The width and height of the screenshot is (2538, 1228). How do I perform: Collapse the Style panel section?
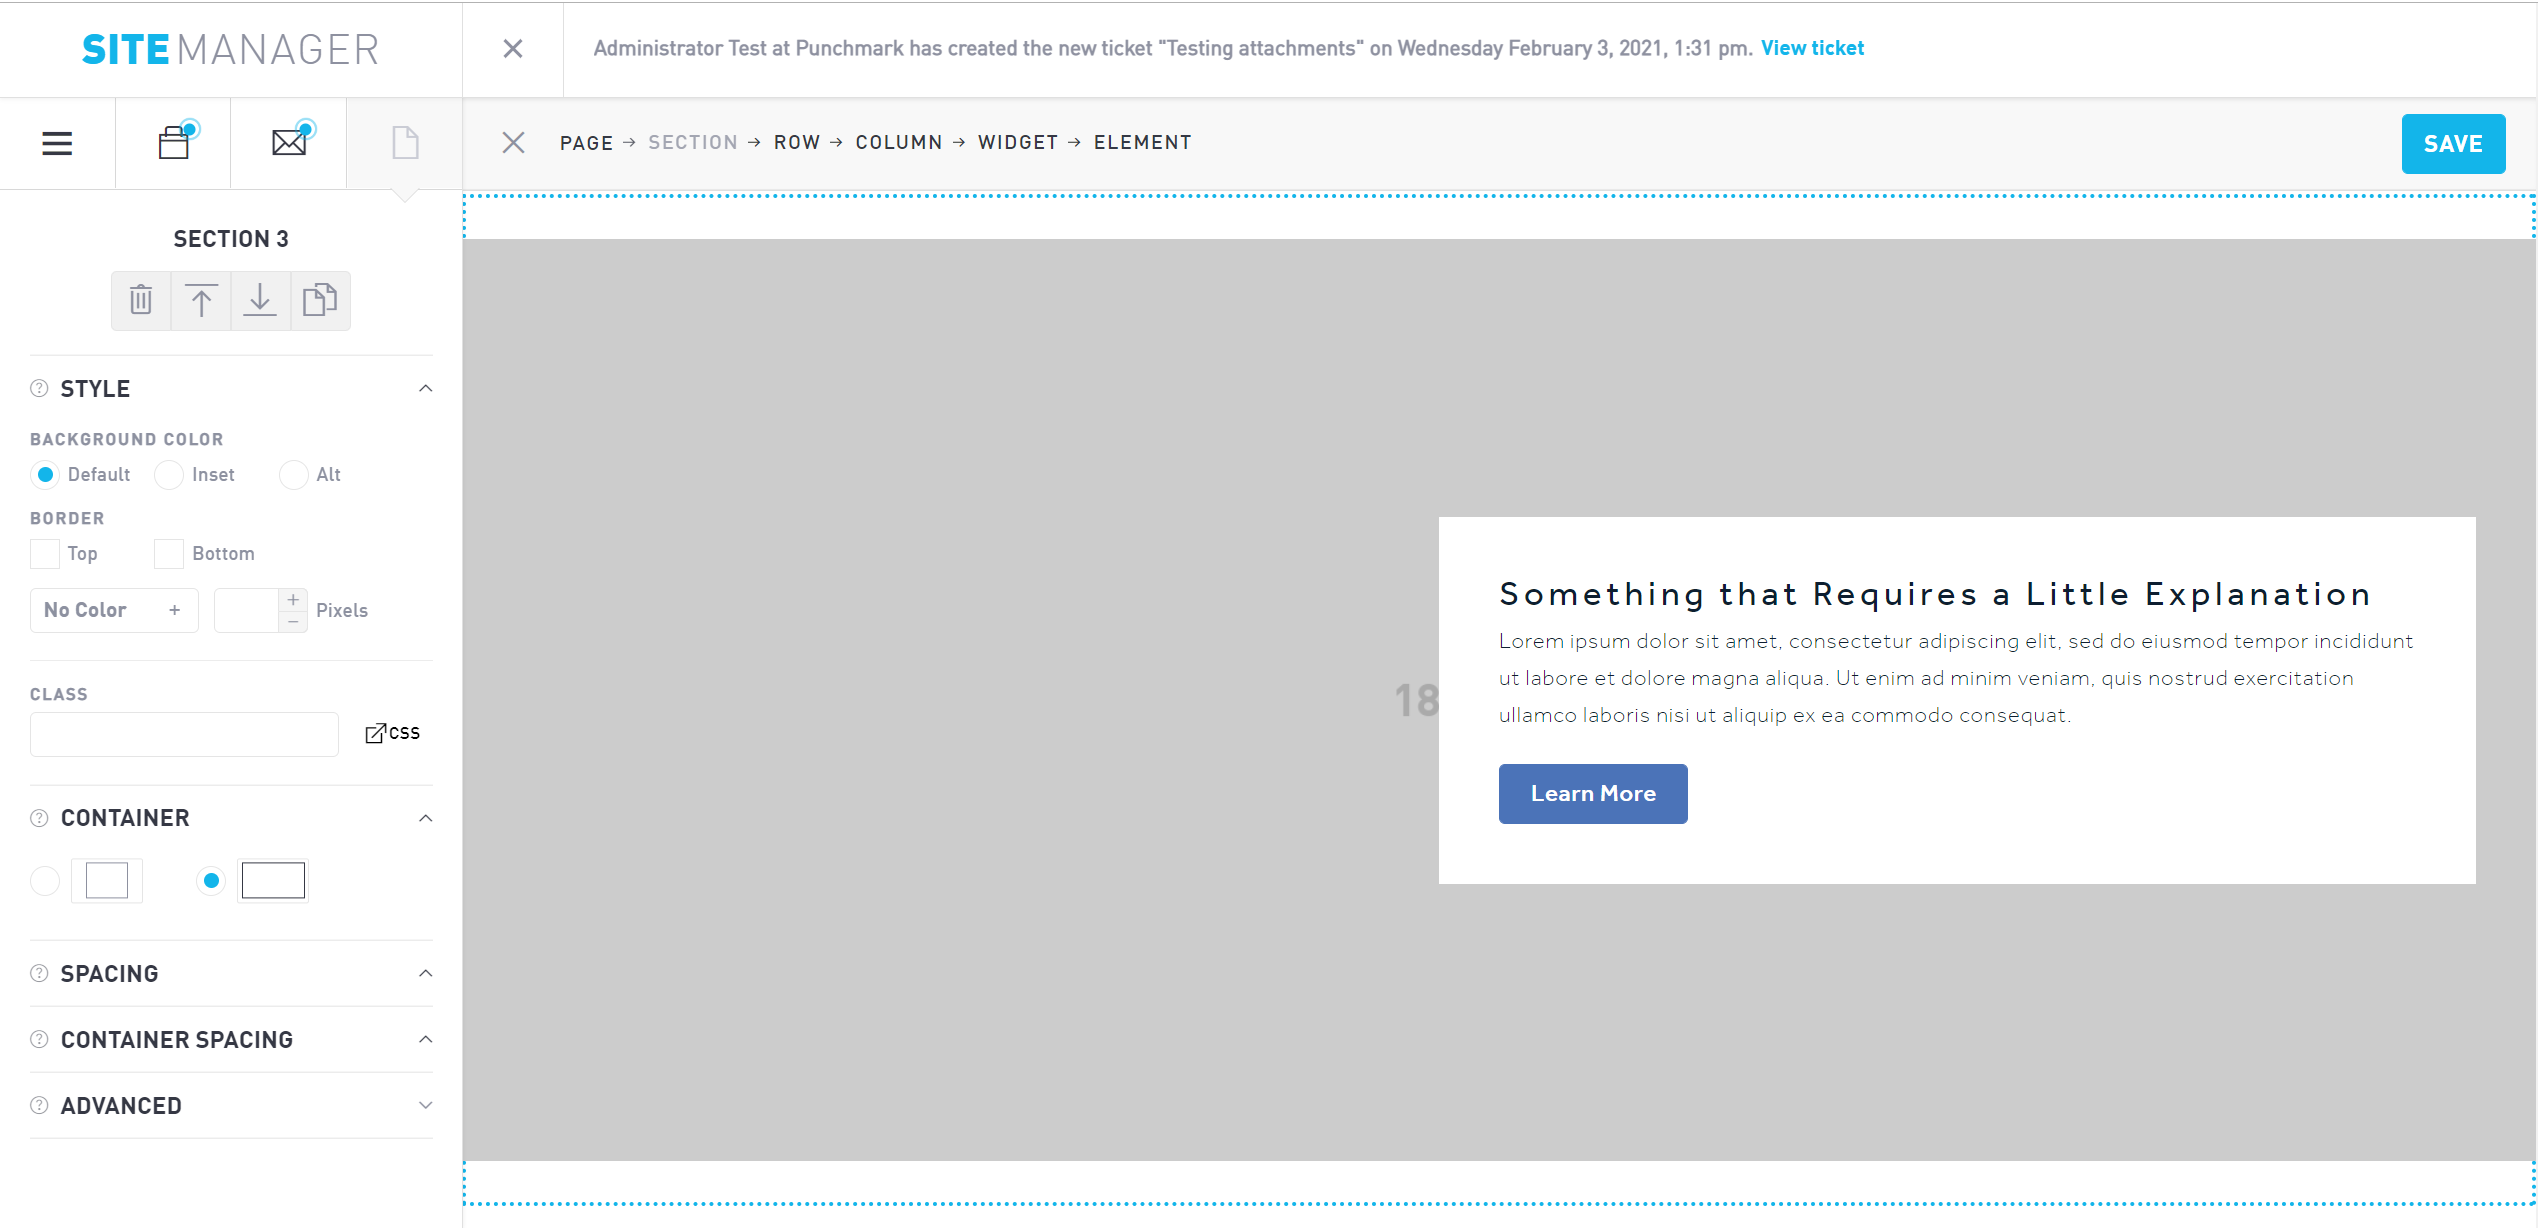[x=425, y=389]
